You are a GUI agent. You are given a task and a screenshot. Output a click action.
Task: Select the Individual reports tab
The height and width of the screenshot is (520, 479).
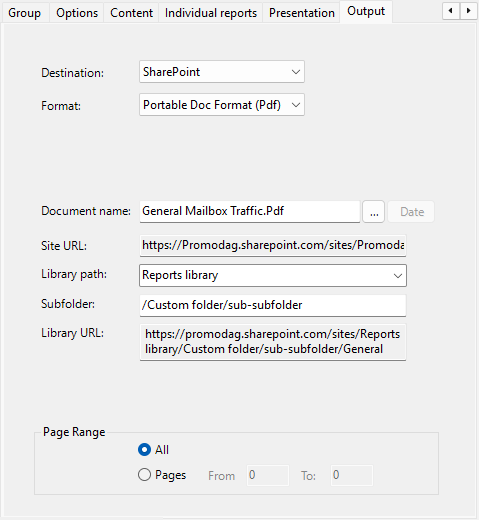(211, 13)
